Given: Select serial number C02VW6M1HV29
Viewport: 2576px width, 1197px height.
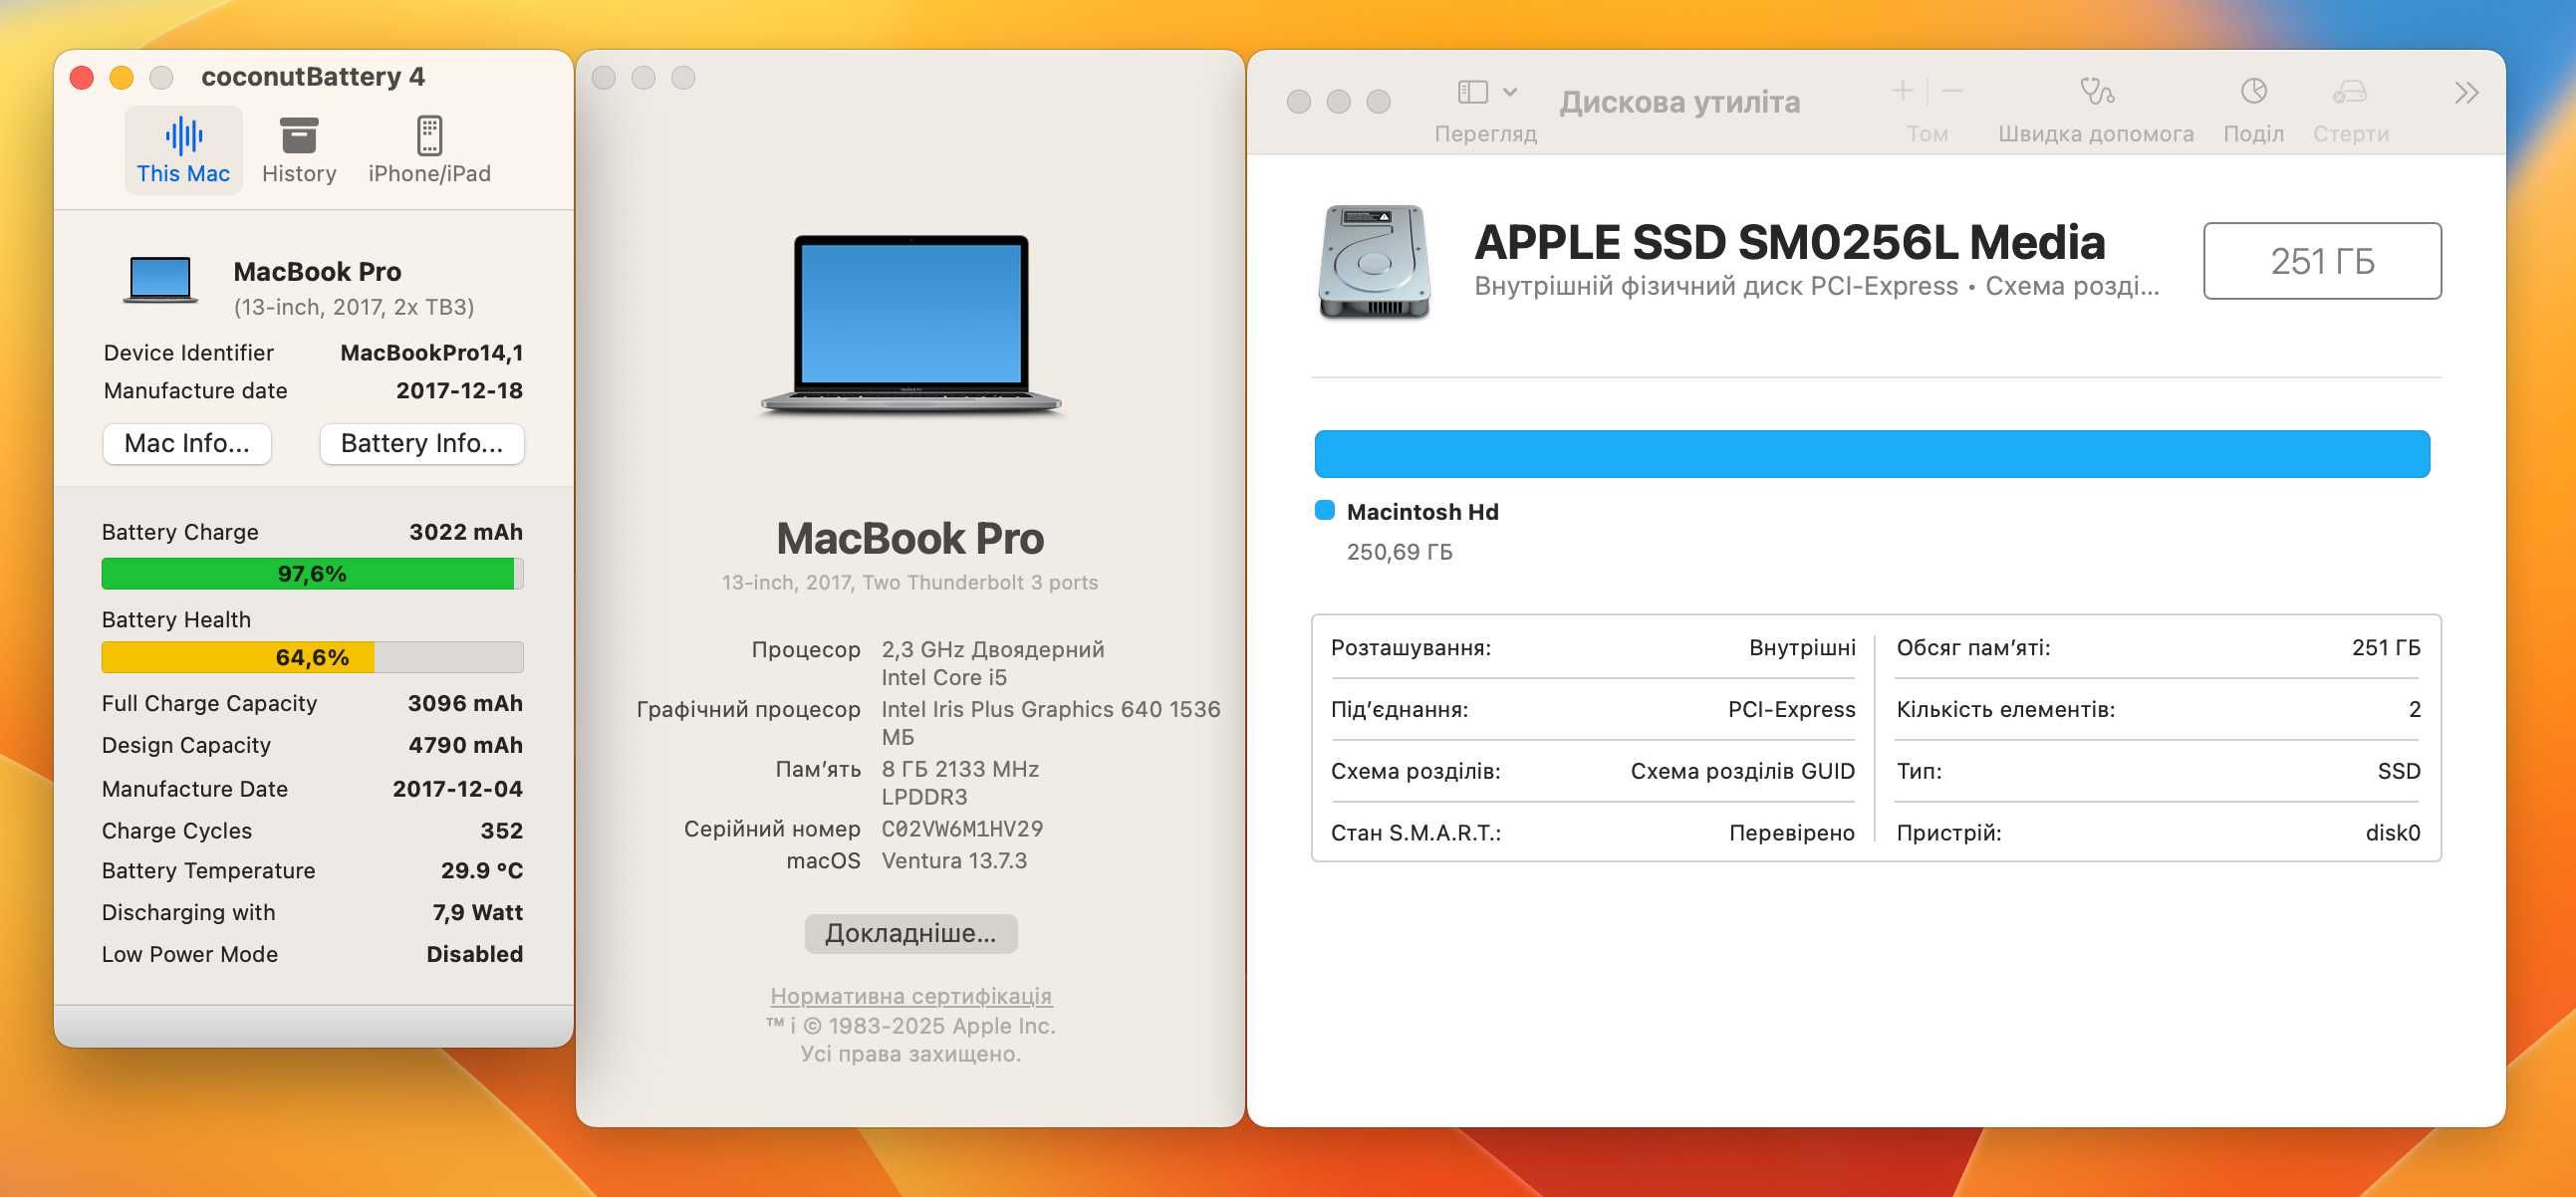Looking at the screenshot, I should 962,828.
